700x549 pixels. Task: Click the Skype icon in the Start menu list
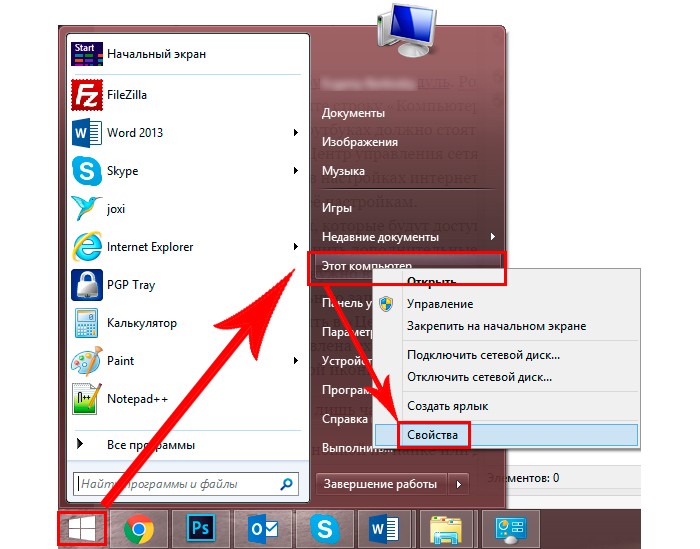coord(87,171)
